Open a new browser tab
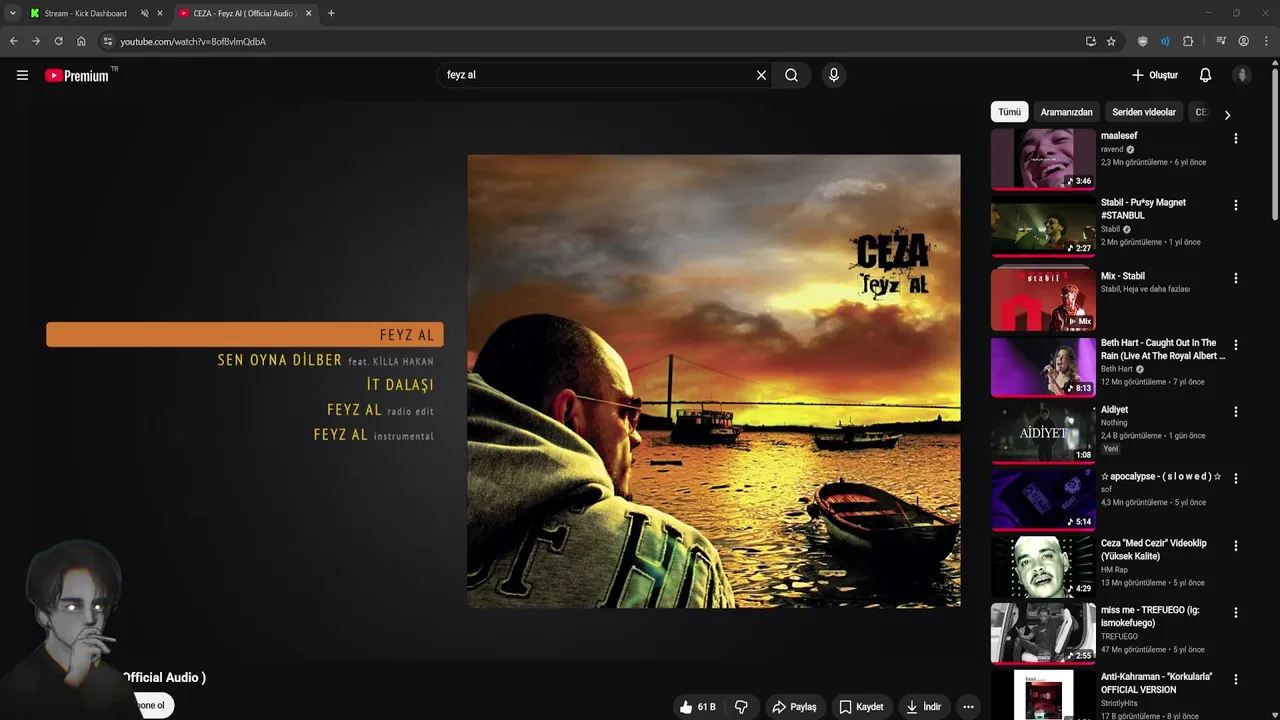The height and width of the screenshot is (720, 1280). (331, 13)
